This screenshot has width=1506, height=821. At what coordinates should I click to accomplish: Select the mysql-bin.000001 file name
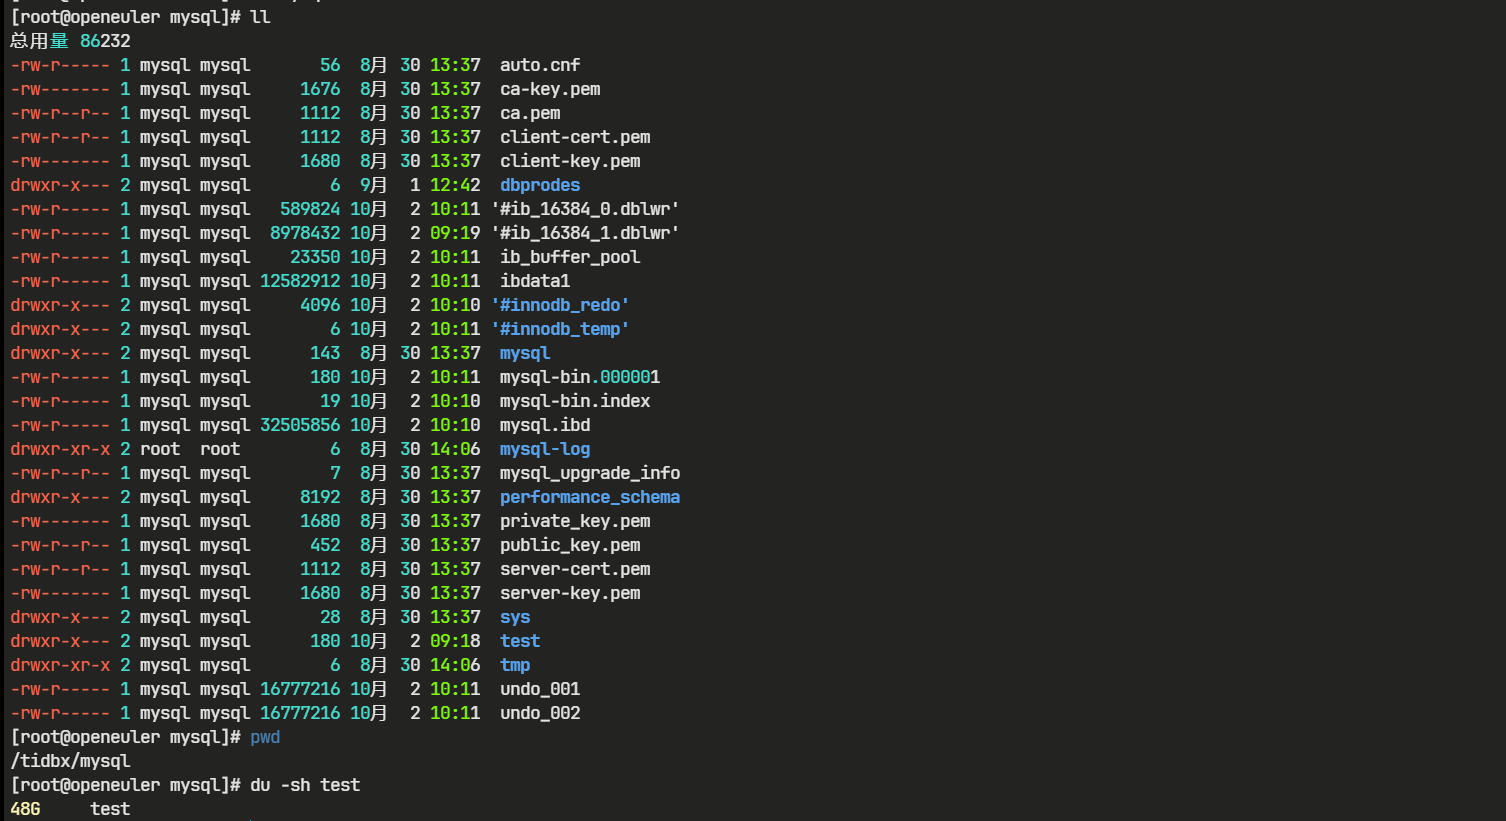(579, 377)
